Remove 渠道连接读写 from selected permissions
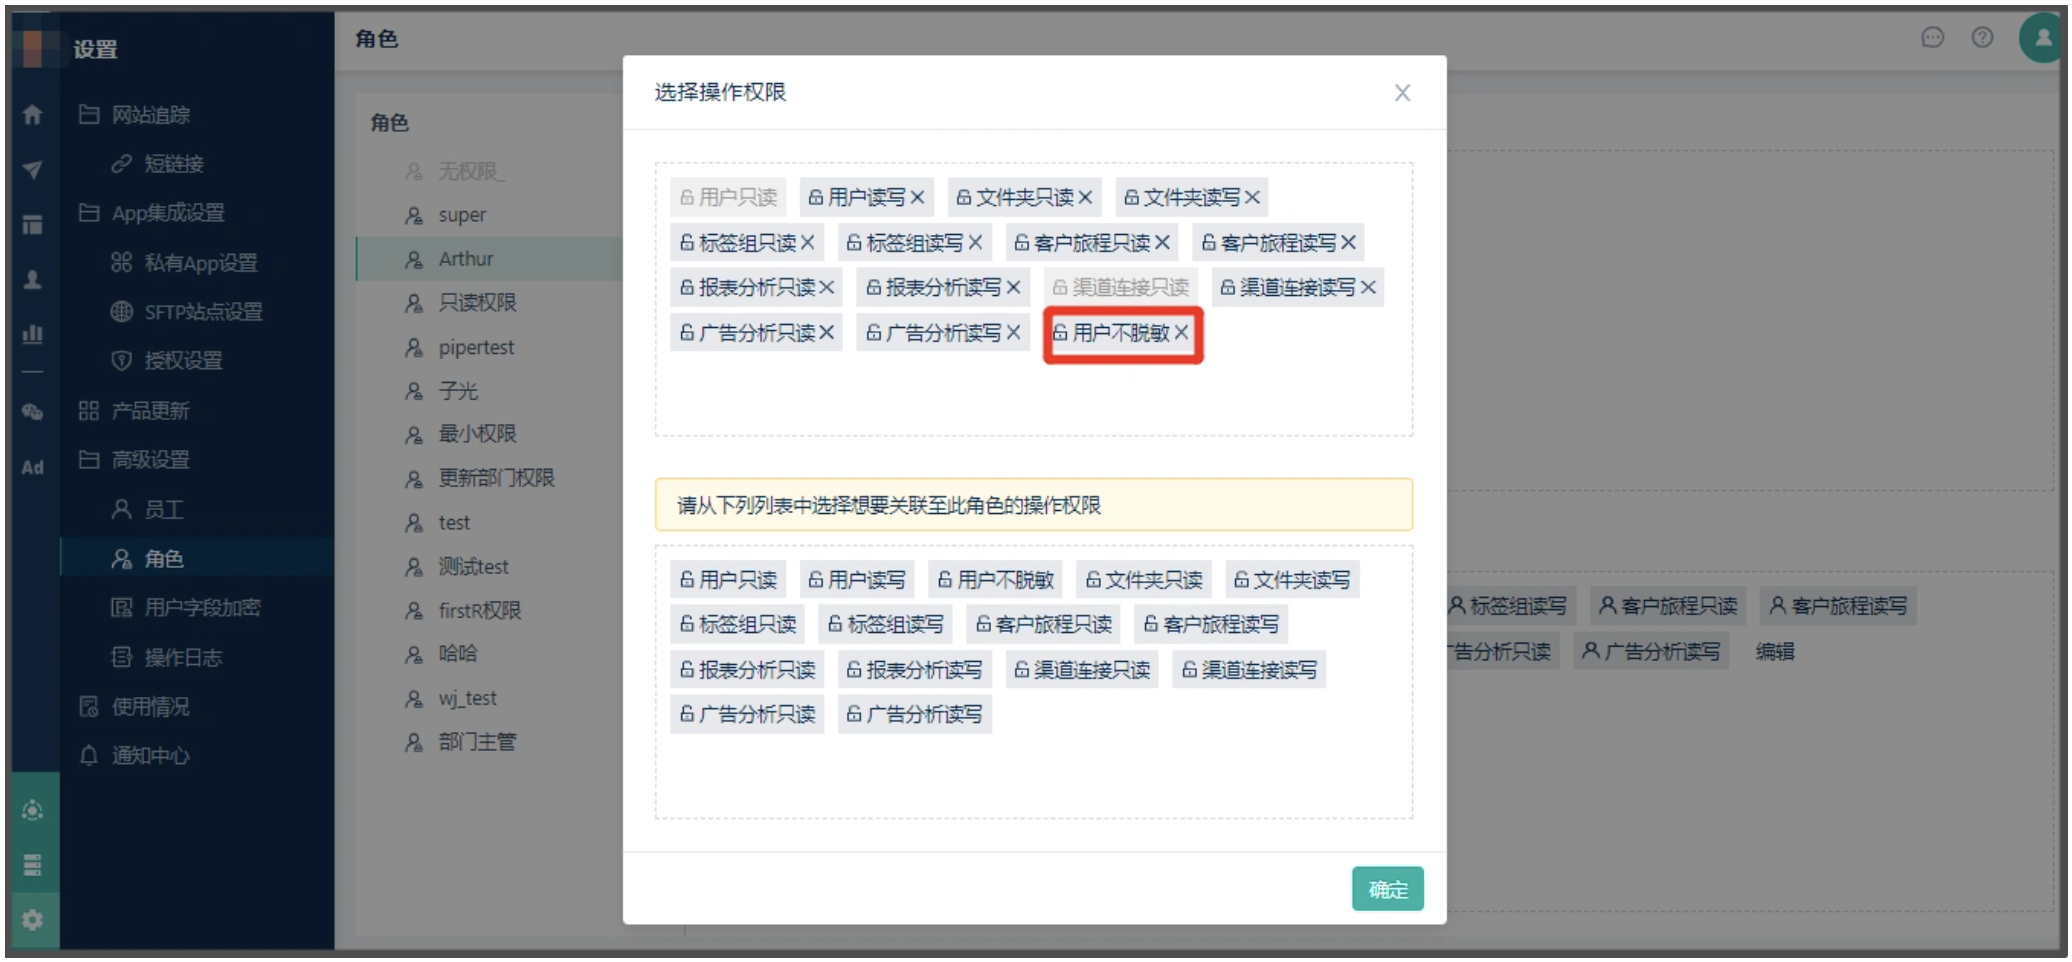Viewport: 2072px width, 962px height. (1368, 288)
